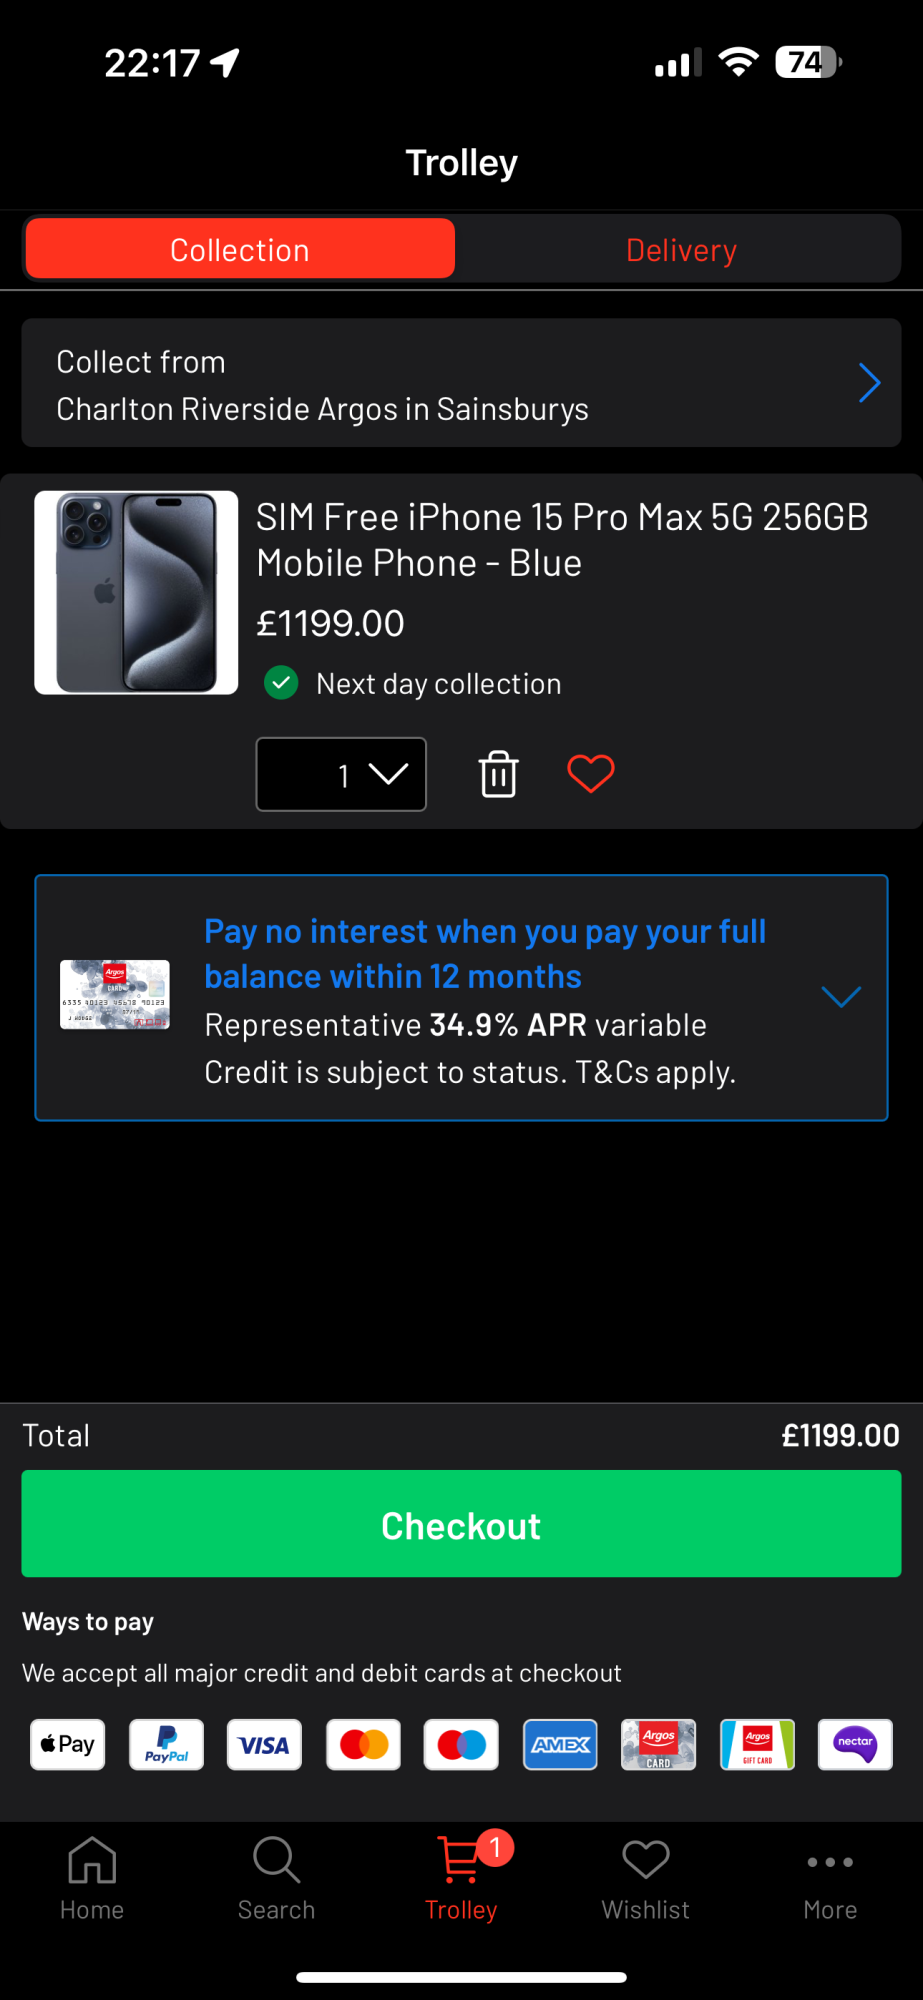The width and height of the screenshot is (923, 2000).
Task: Add item to wishlist via heart icon
Action: pyautogui.click(x=591, y=774)
